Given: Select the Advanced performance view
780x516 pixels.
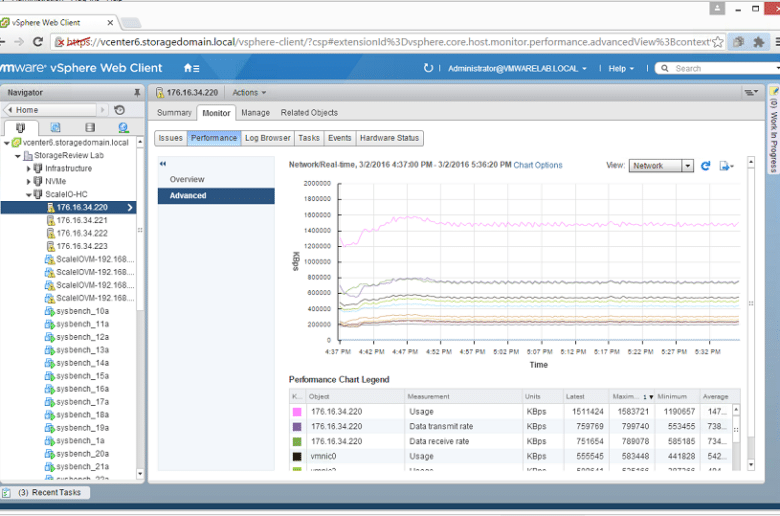Looking at the screenshot, I should tap(216, 196).
